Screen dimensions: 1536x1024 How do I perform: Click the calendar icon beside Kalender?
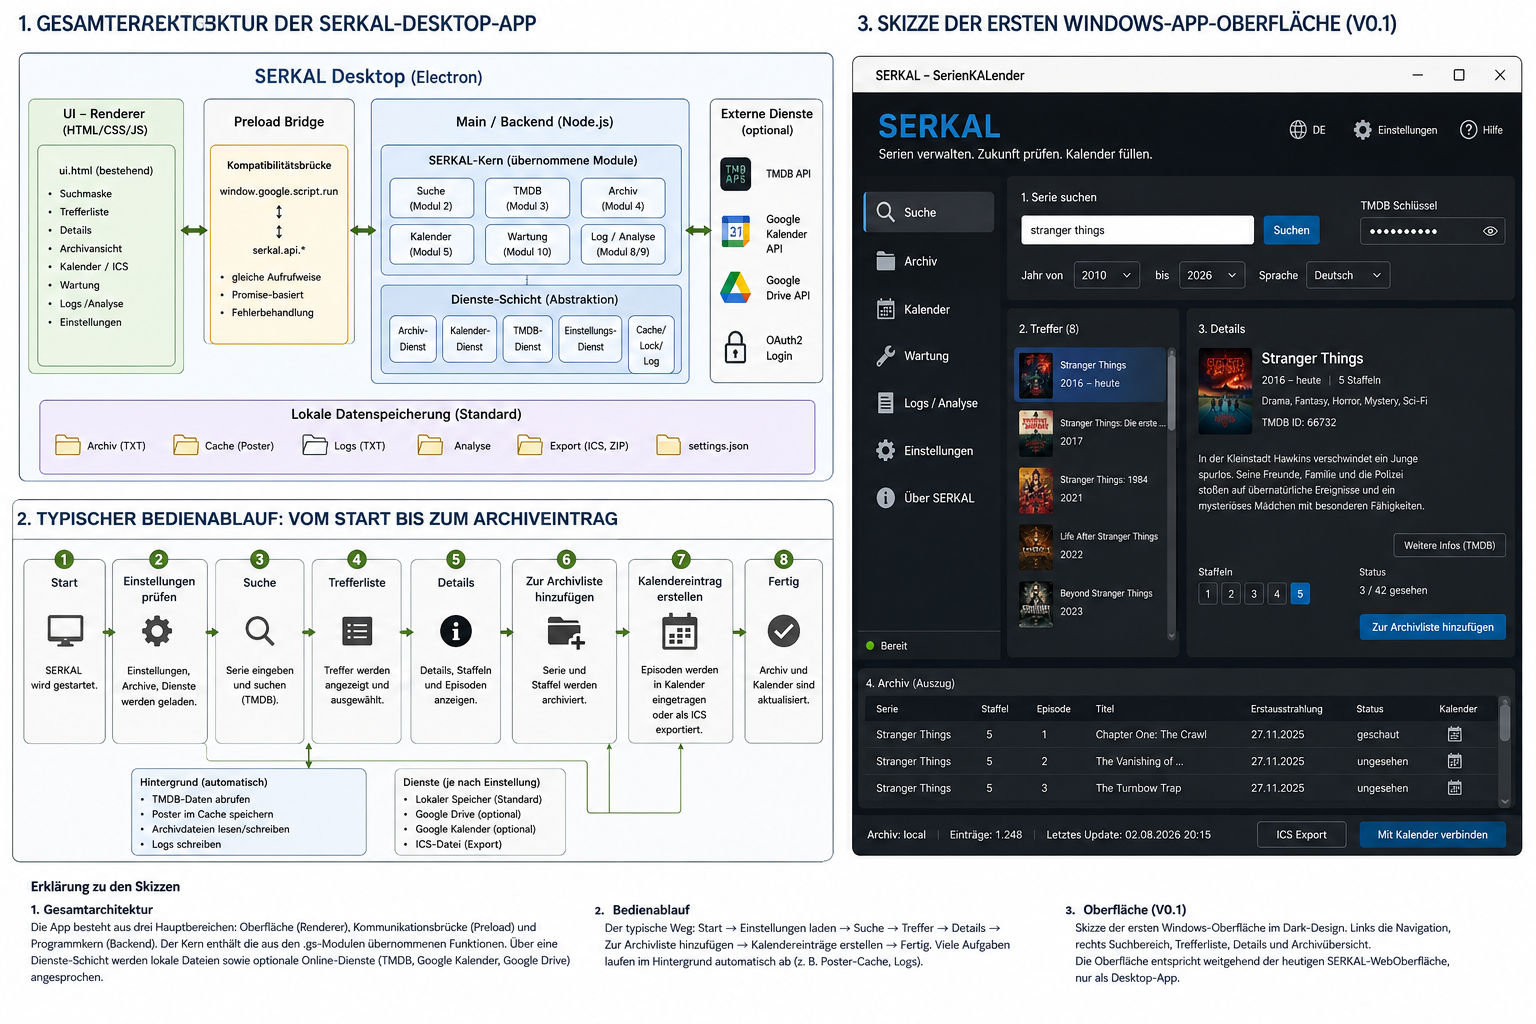click(885, 309)
